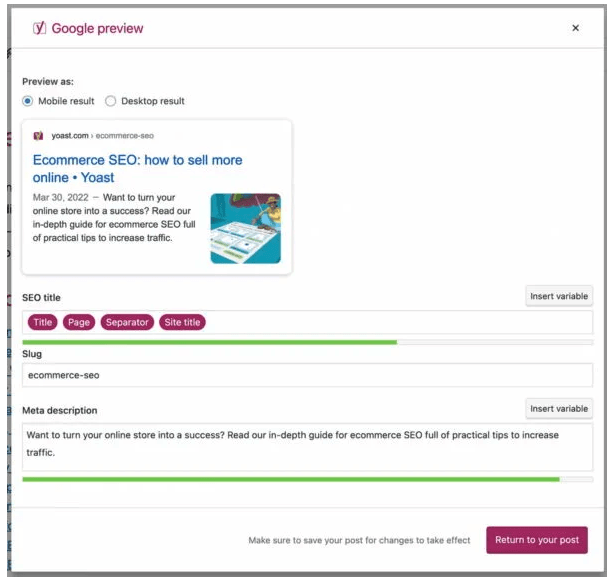The height and width of the screenshot is (581, 613).
Task: Click the Ecommerce SEO preview title link
Action: [x=137, y=168]
